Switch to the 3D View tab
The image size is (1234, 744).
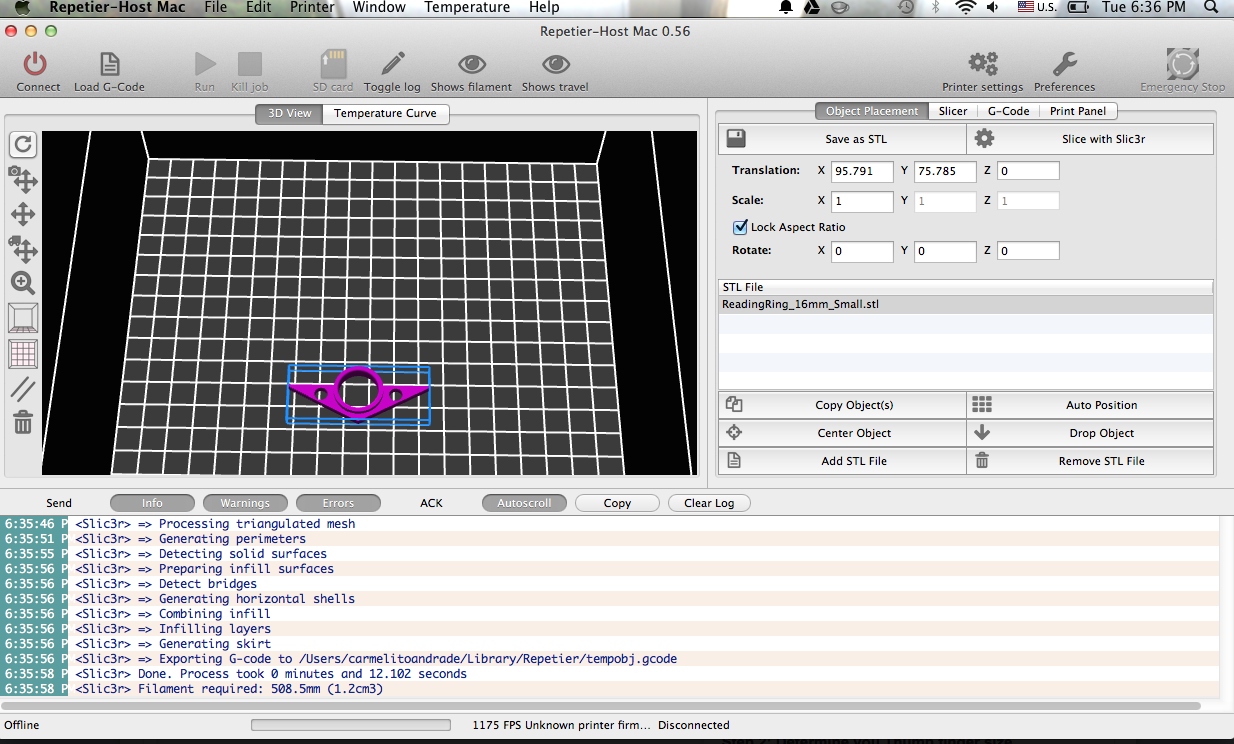[x=290, y=113]
